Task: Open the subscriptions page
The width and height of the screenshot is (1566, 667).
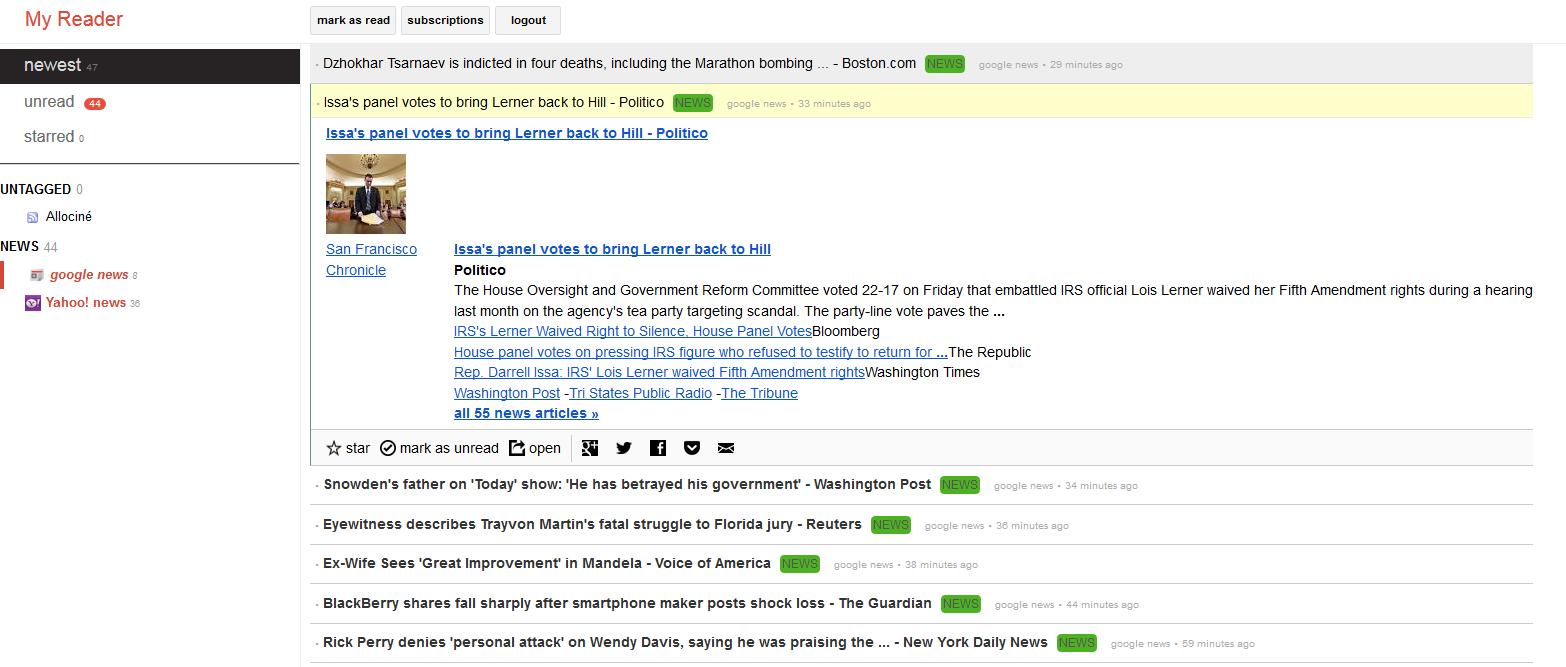Action: point(445,20)
